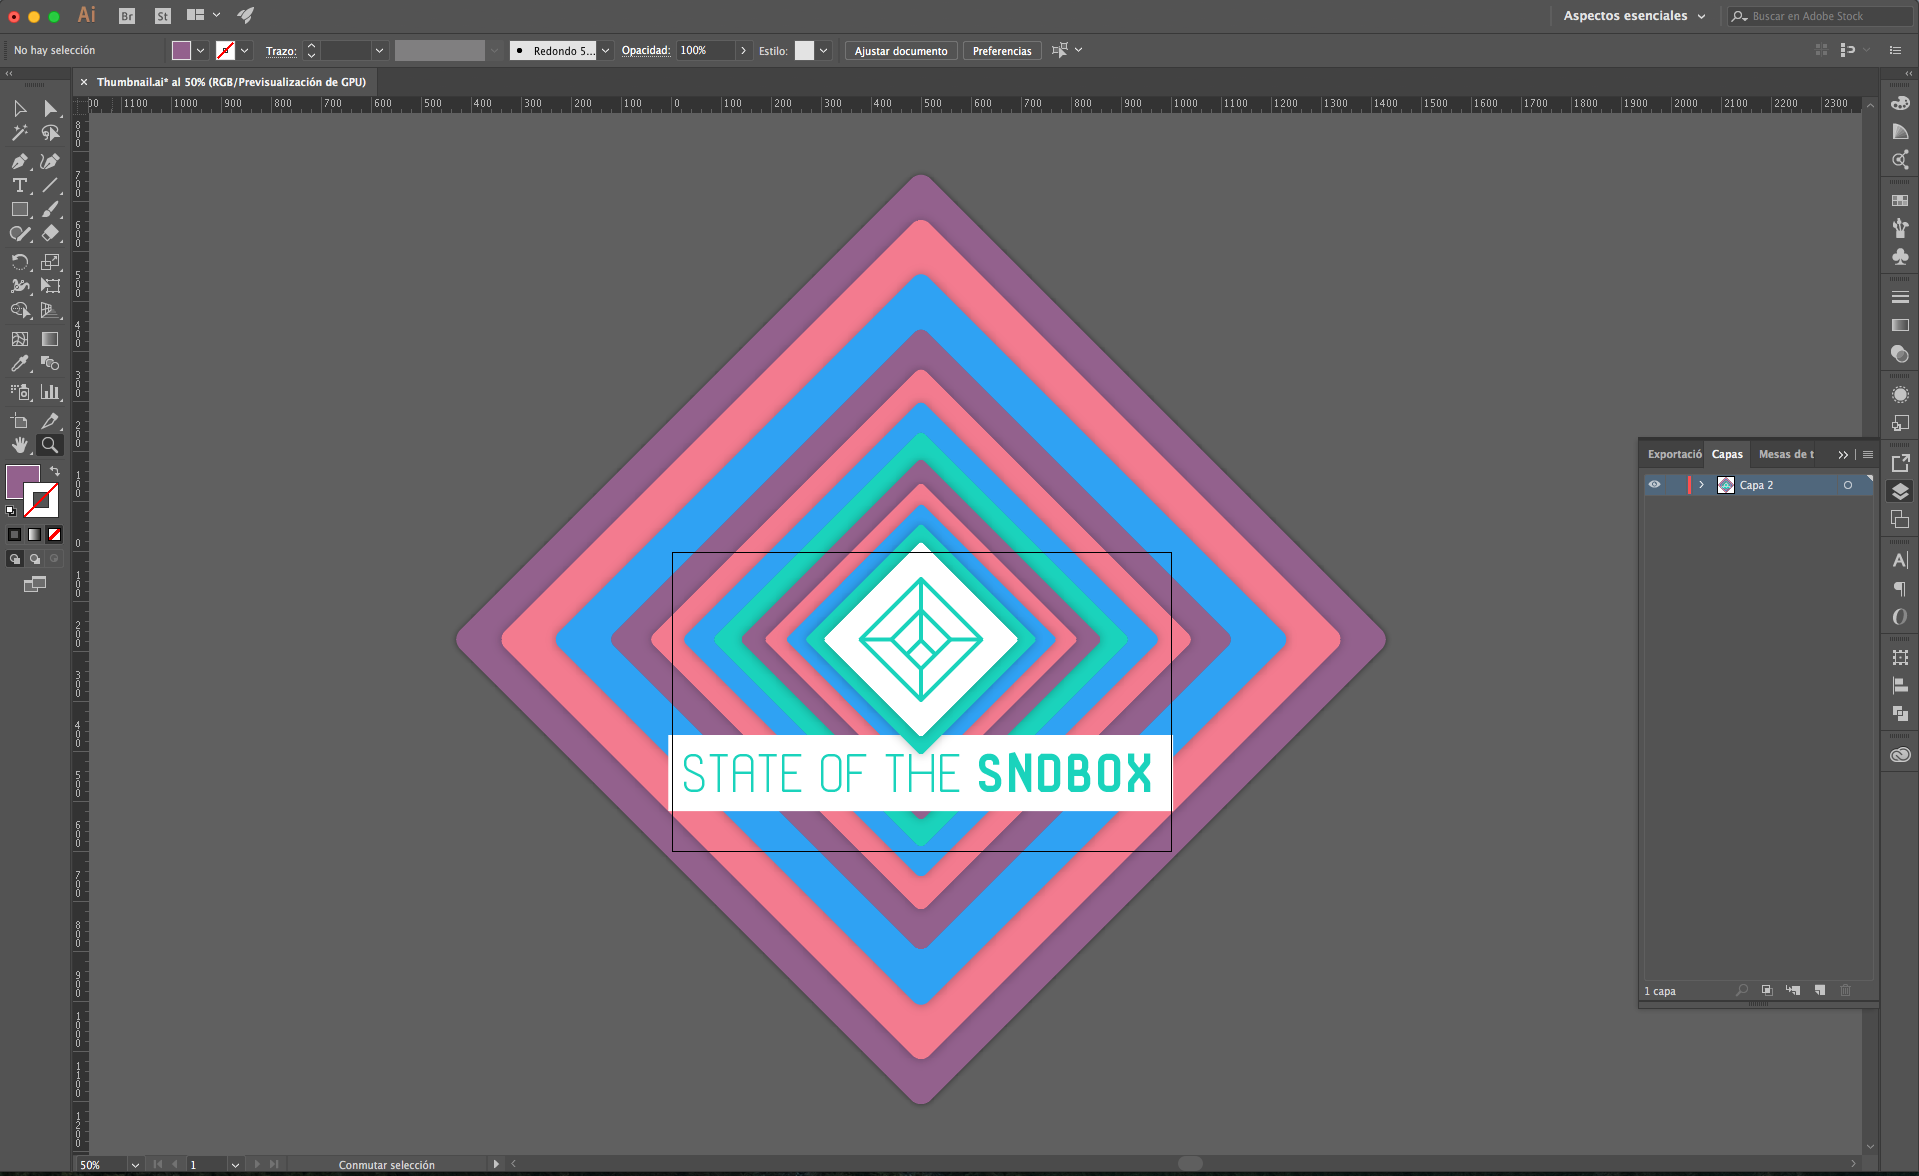Select the Pen tool
Image resolution: width=1919 pixels, height=1176 pixels.
pyautogui.click(x=19, y=161)
